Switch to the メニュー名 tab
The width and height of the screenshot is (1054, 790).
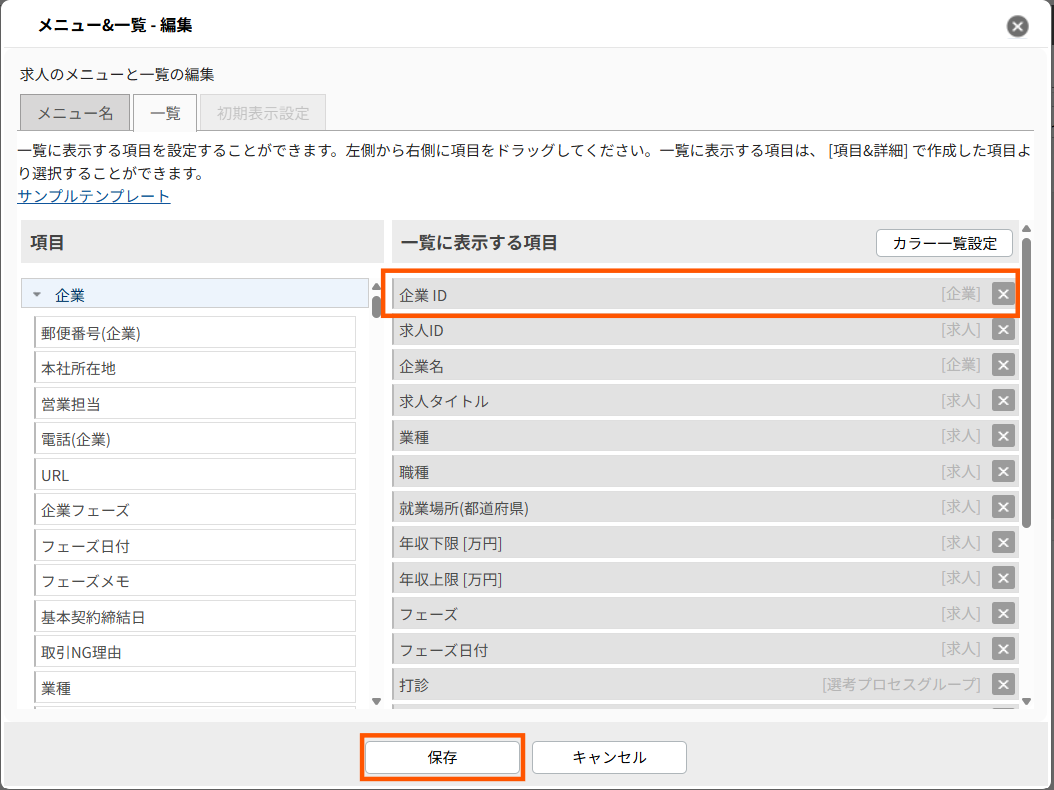coord(75,113)
